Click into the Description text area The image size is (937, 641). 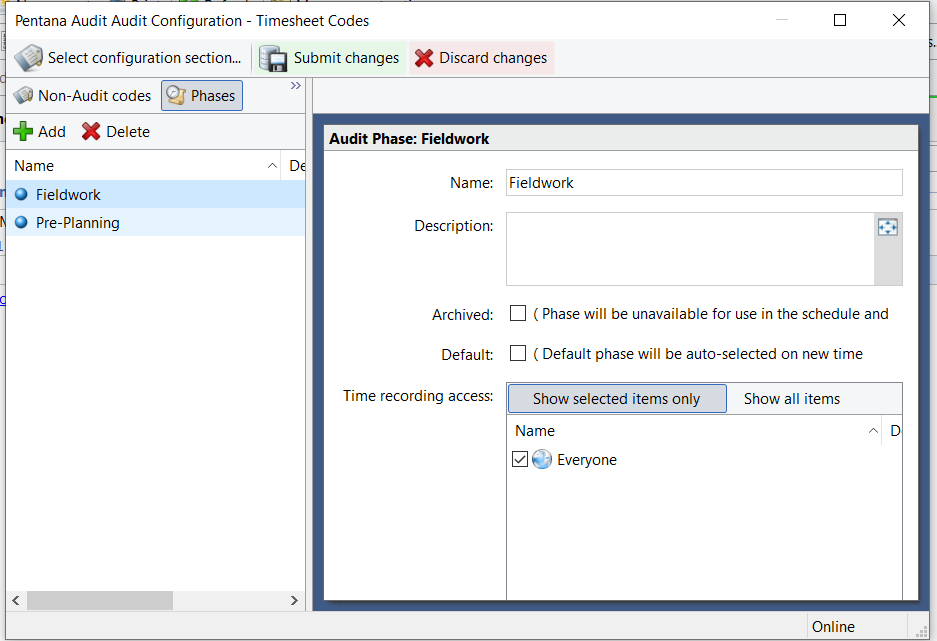coord(690,249)
